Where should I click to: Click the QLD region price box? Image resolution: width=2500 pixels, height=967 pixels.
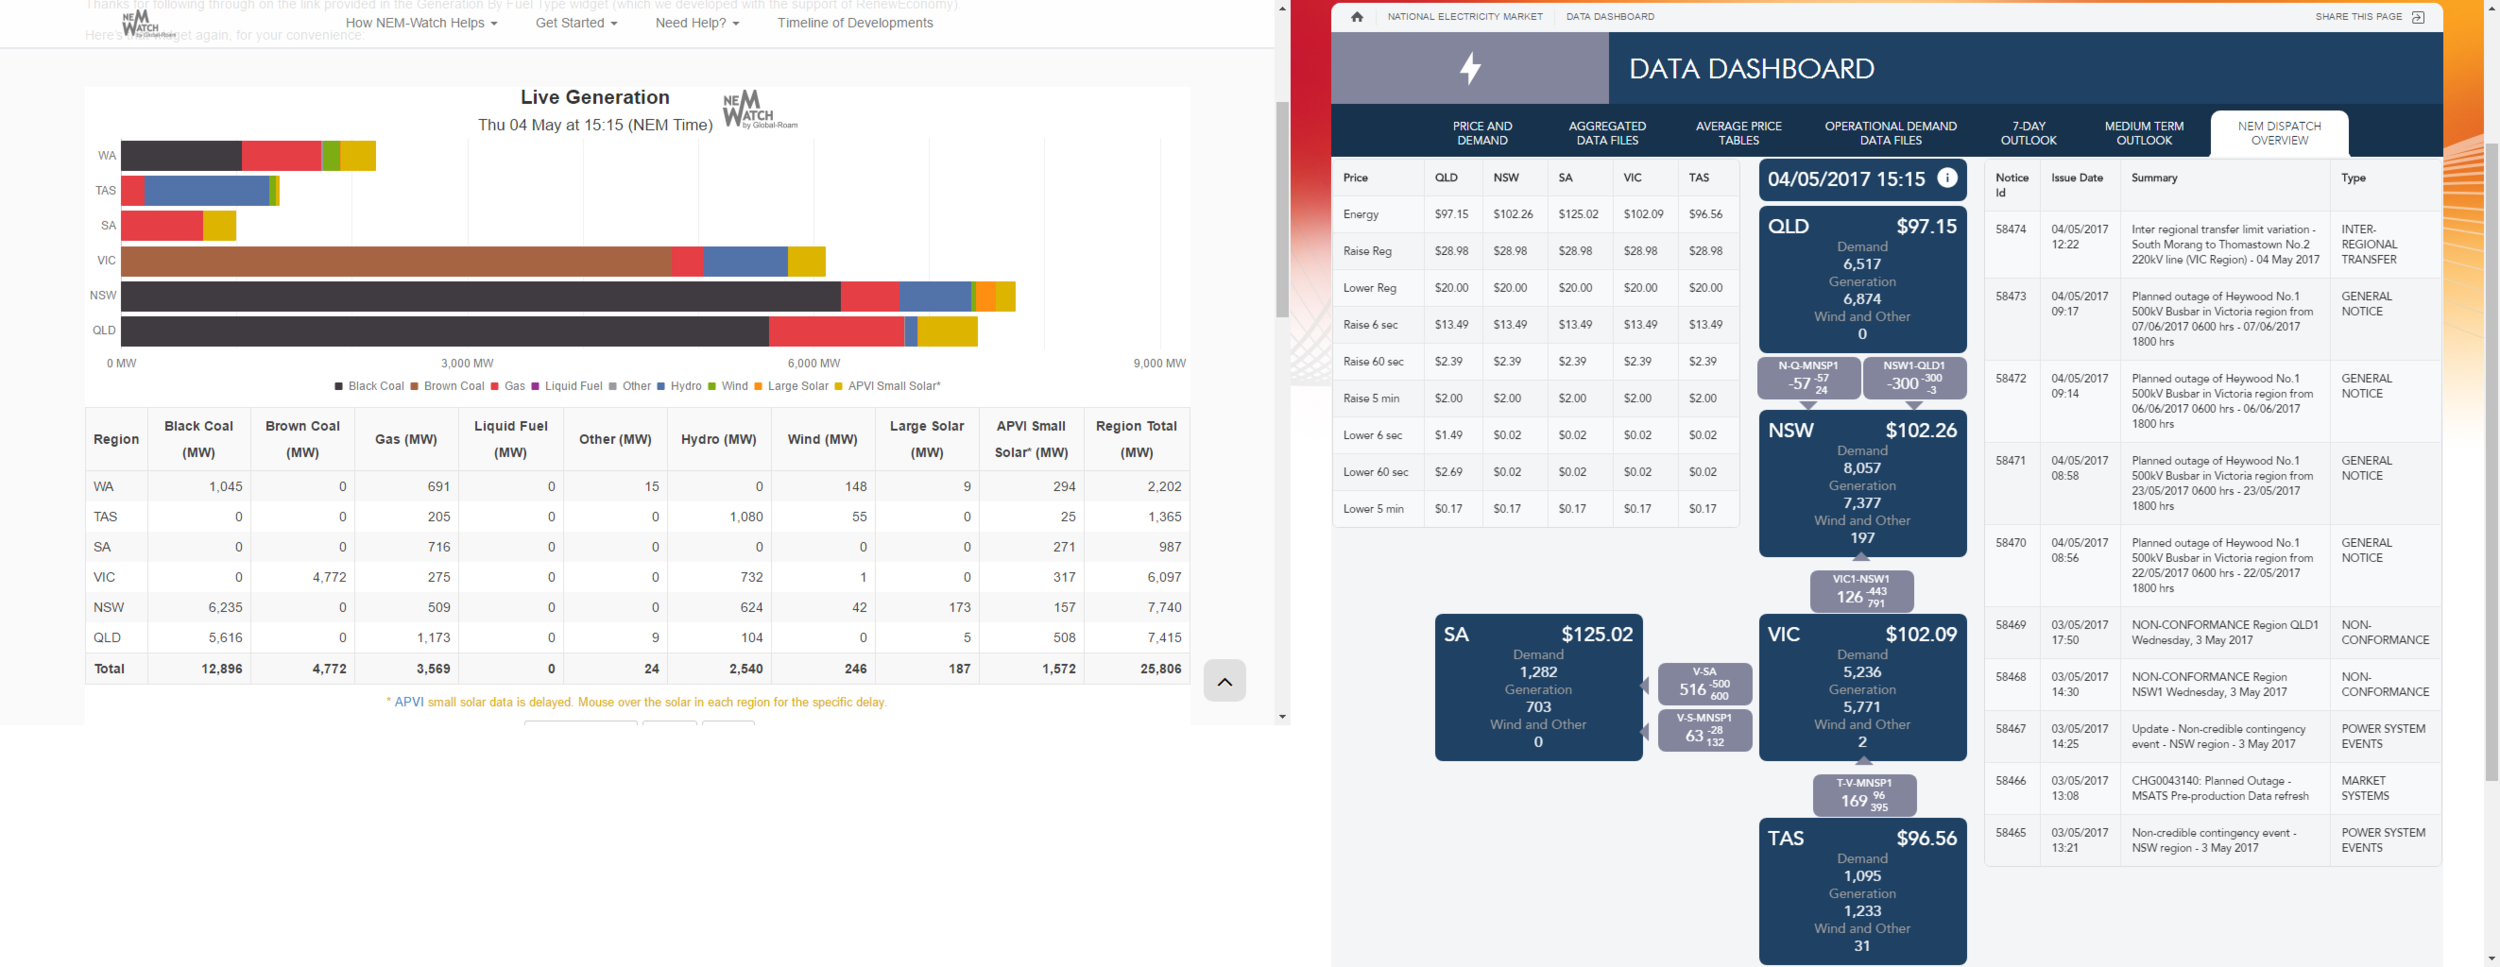(1862, 279)
